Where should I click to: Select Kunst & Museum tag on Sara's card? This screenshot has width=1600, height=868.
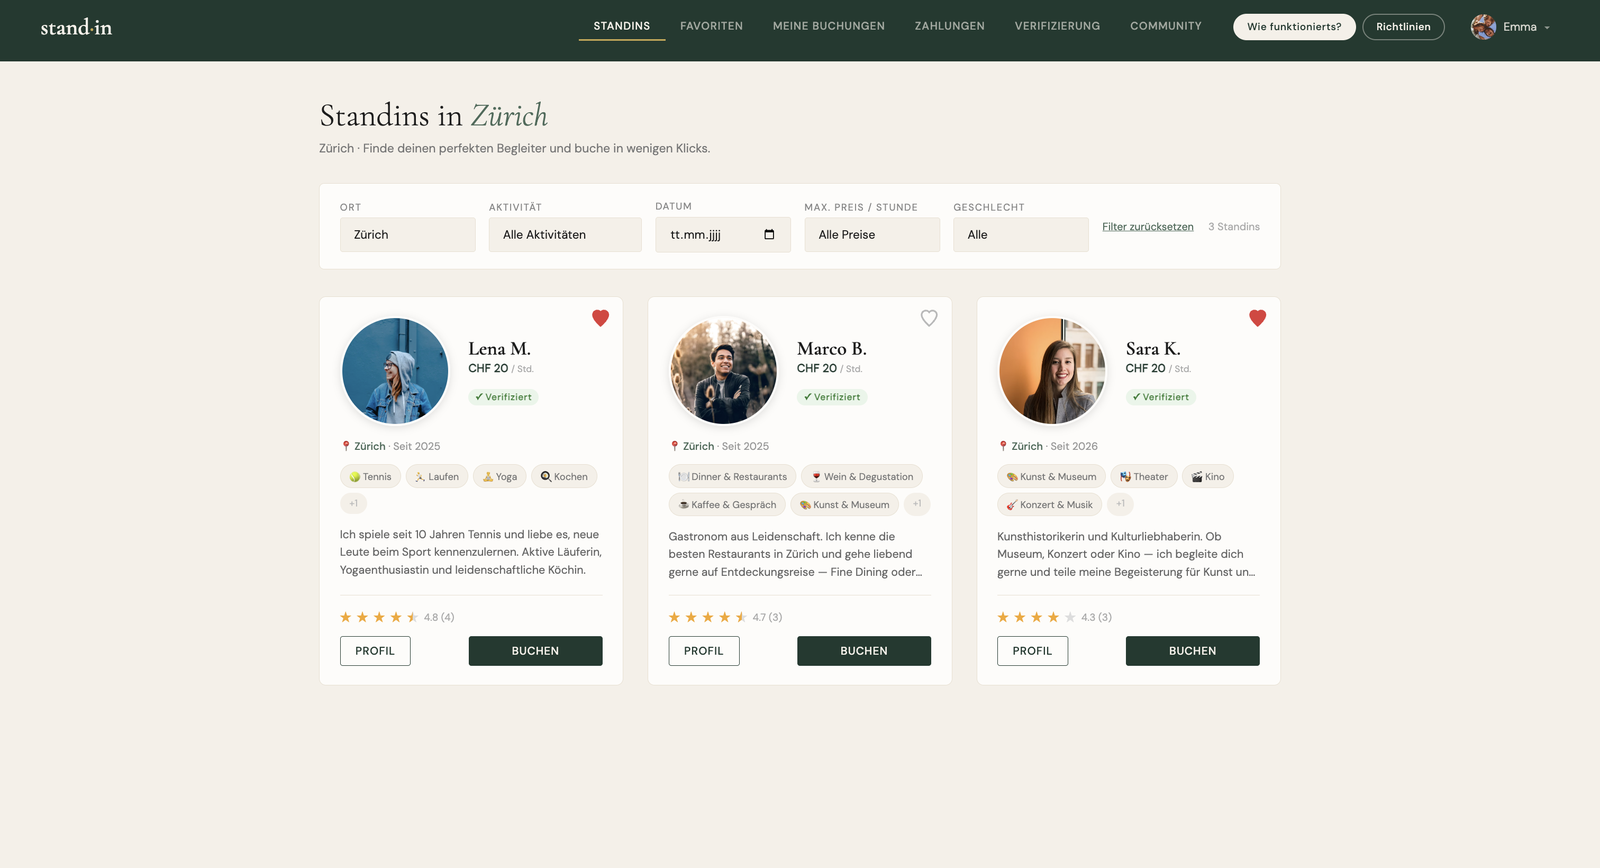(1051, 477)
